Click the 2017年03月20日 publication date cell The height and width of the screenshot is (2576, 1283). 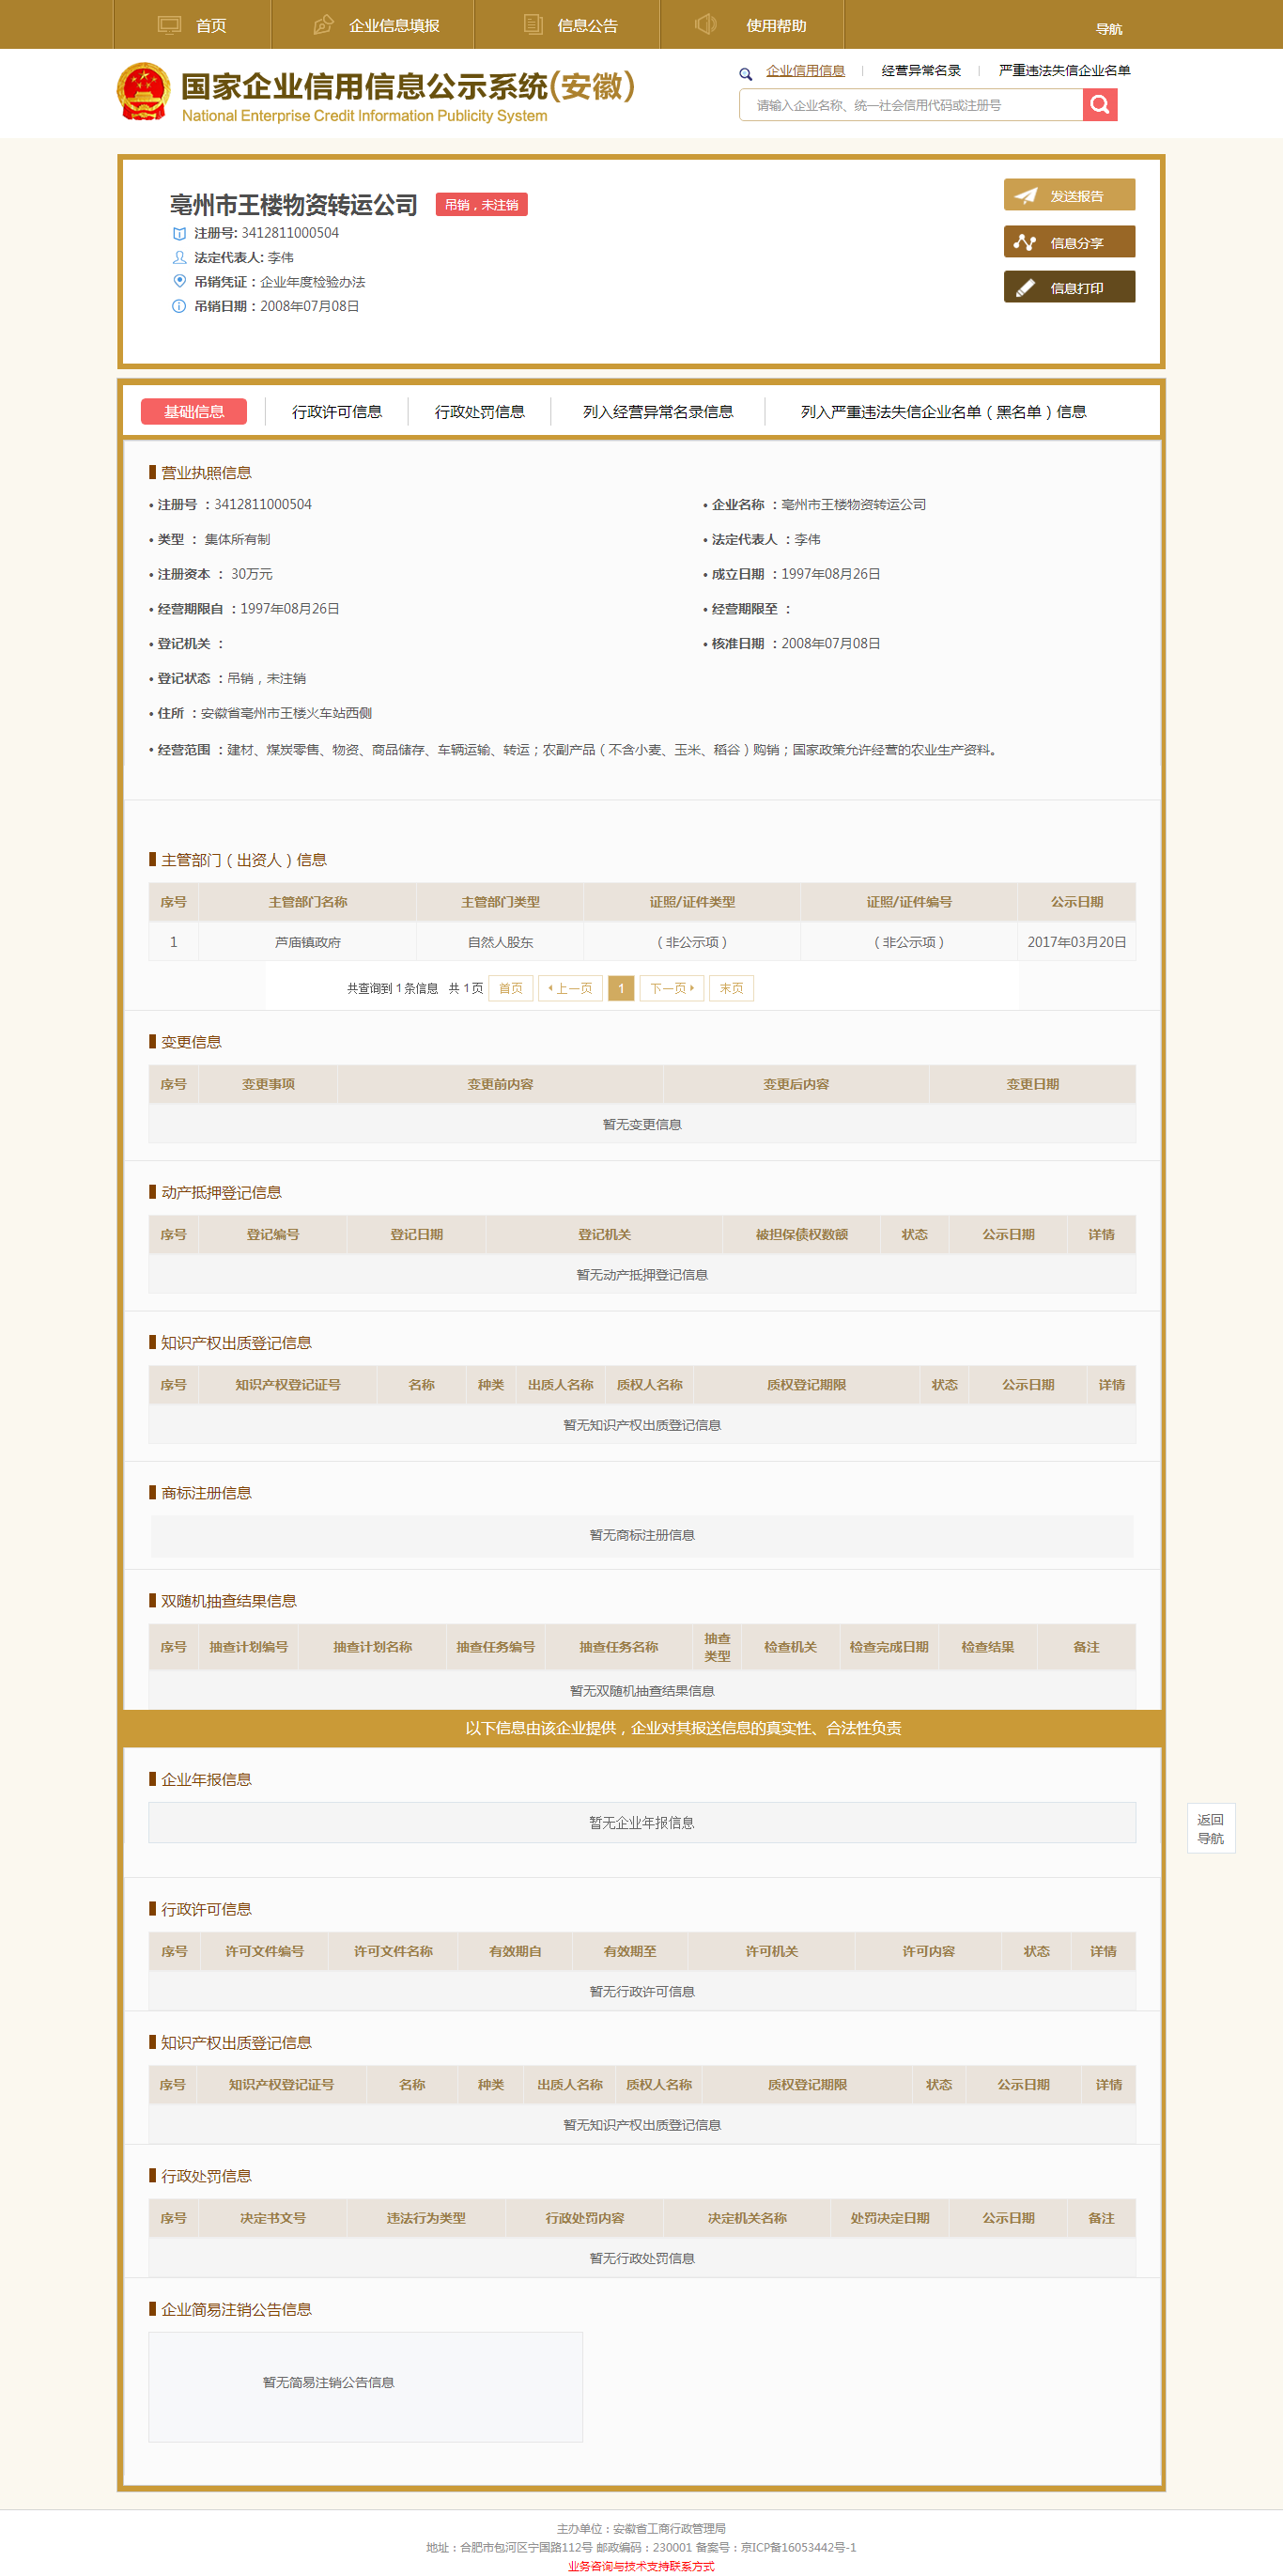(1076, 943)
